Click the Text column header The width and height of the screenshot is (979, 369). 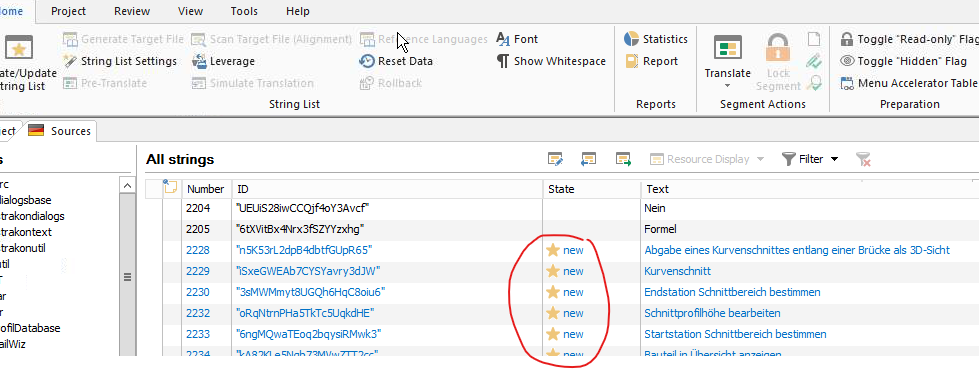810,189
